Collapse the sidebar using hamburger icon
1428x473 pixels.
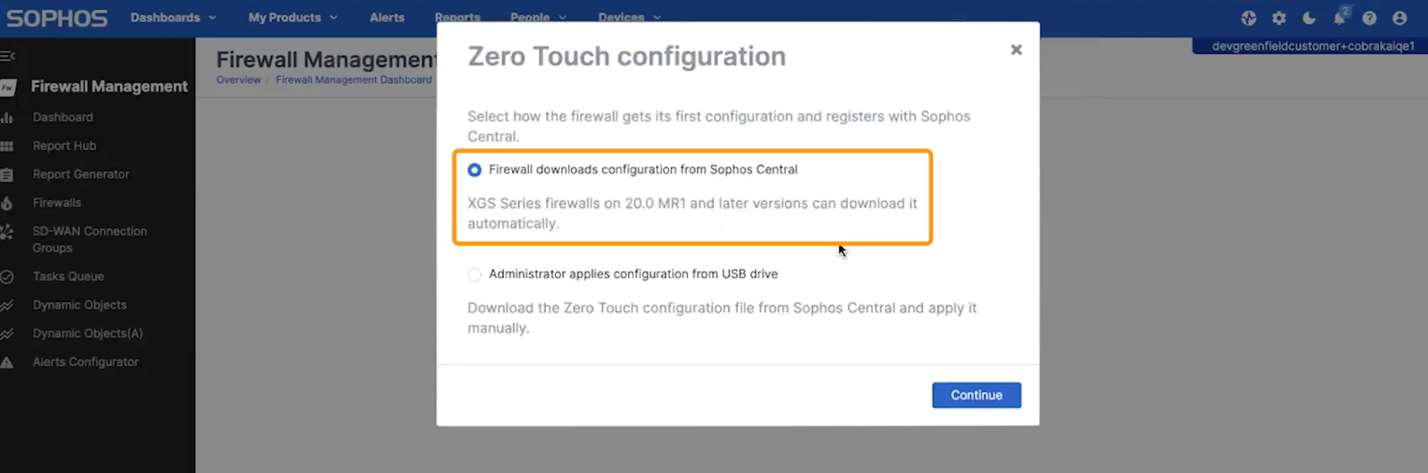(x=7, y=56)
